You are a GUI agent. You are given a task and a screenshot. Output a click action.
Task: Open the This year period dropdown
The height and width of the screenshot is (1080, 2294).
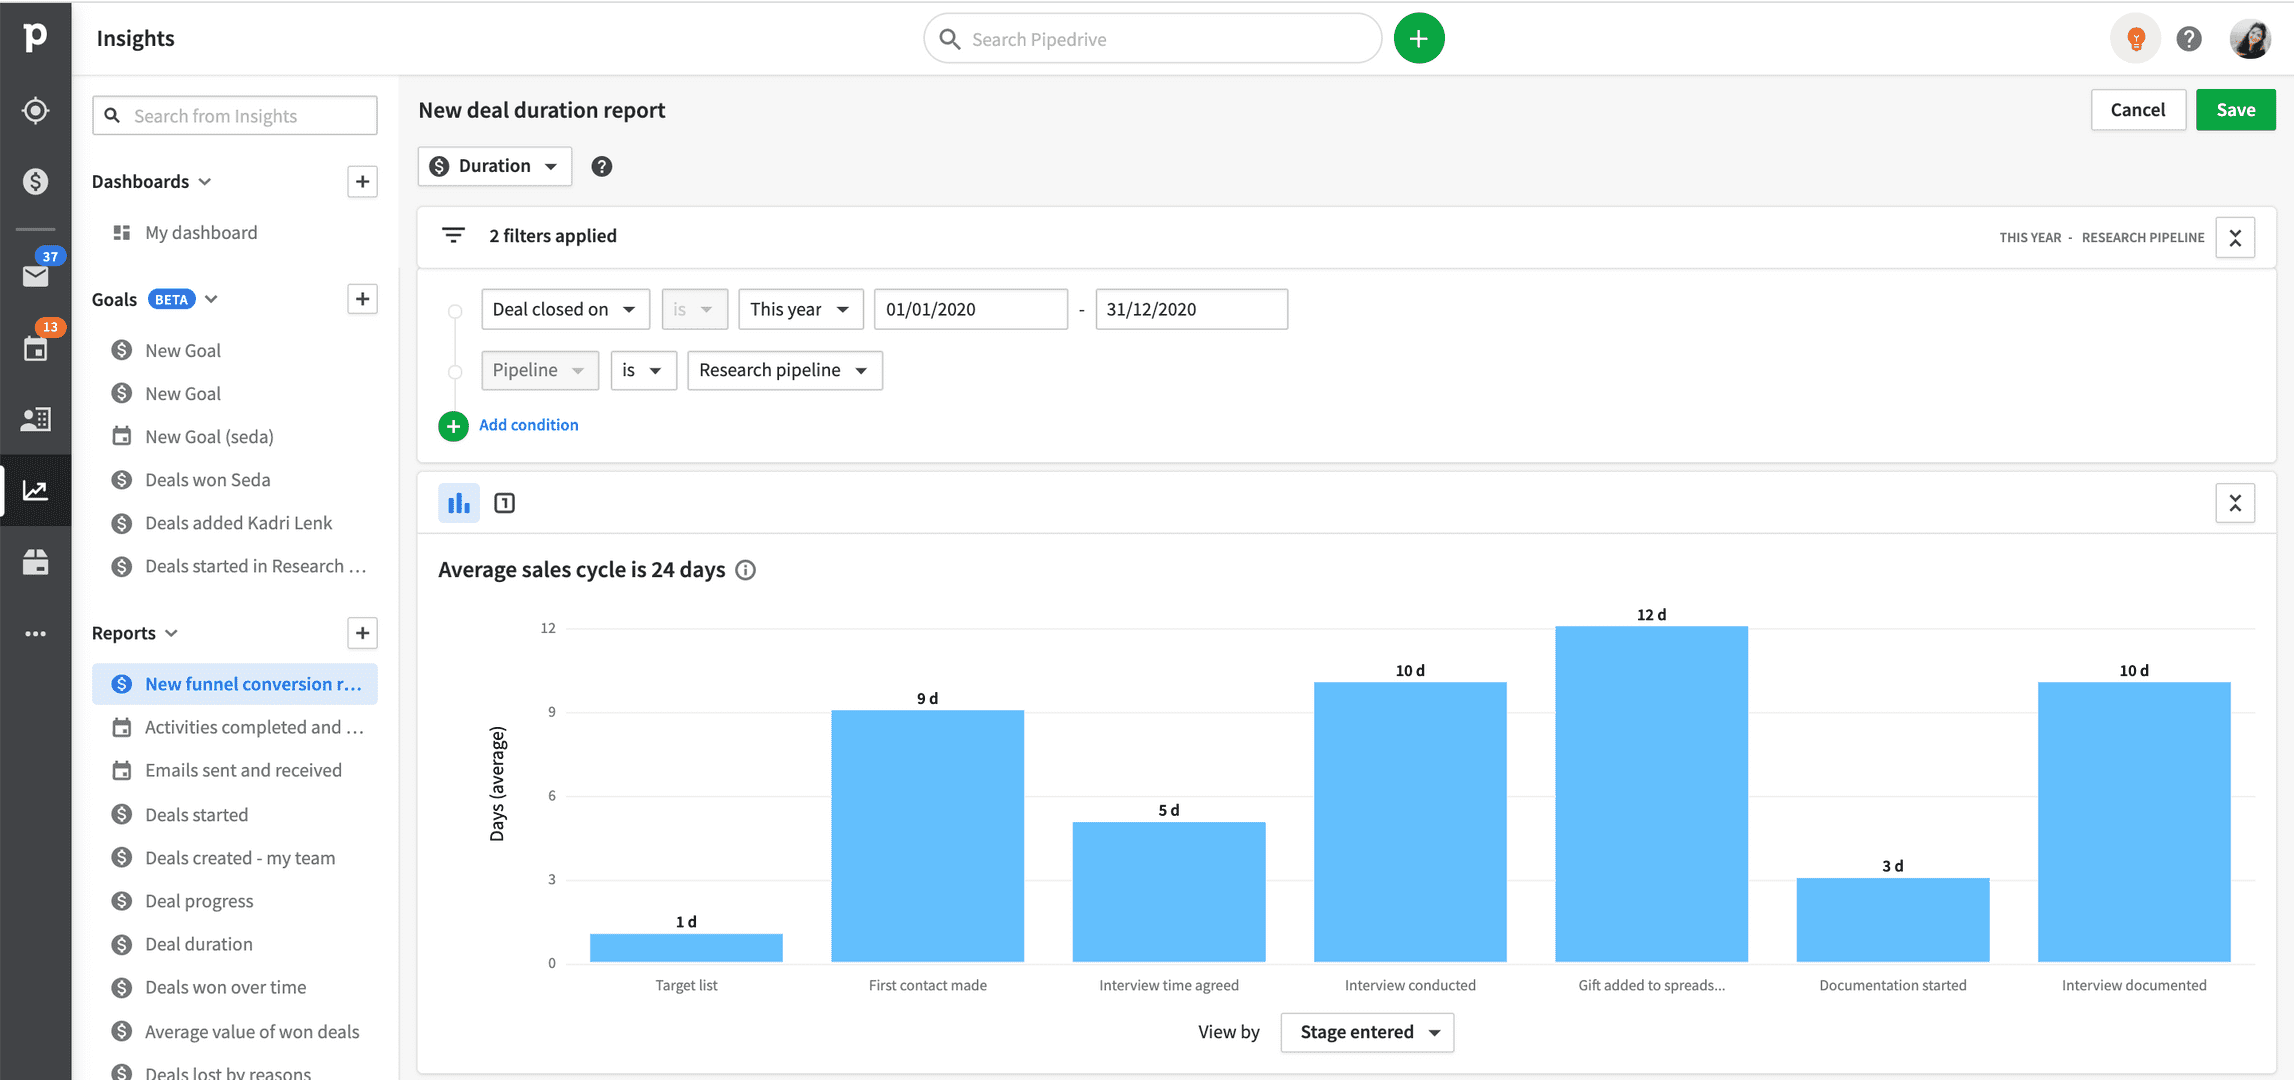point(800,310)
